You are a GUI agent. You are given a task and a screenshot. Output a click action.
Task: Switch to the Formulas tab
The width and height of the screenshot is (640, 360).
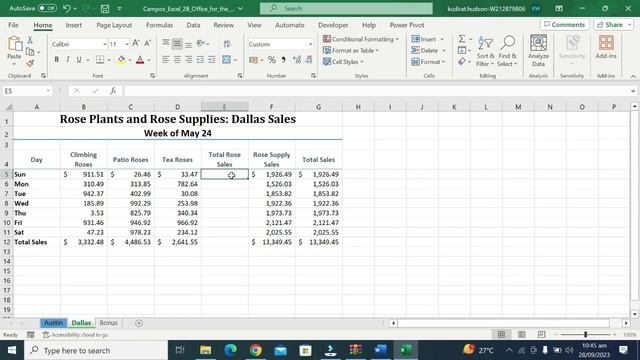160,25
